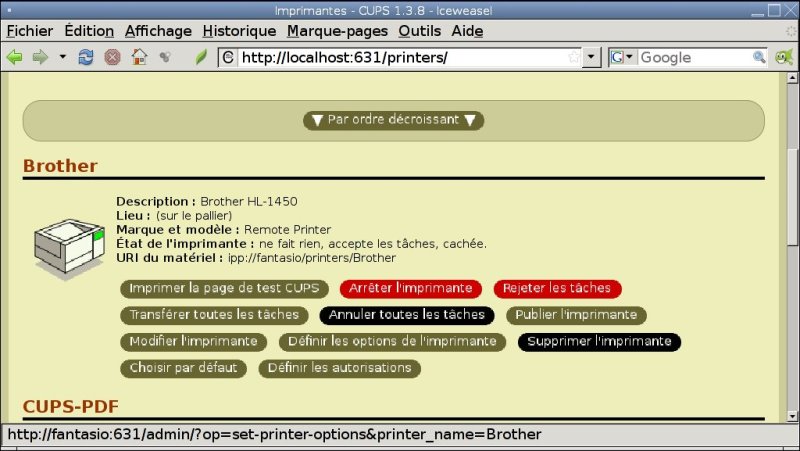Screen dimensions: 800x451
Task: Click the model text Remote Printer
Action: point(287,230)
